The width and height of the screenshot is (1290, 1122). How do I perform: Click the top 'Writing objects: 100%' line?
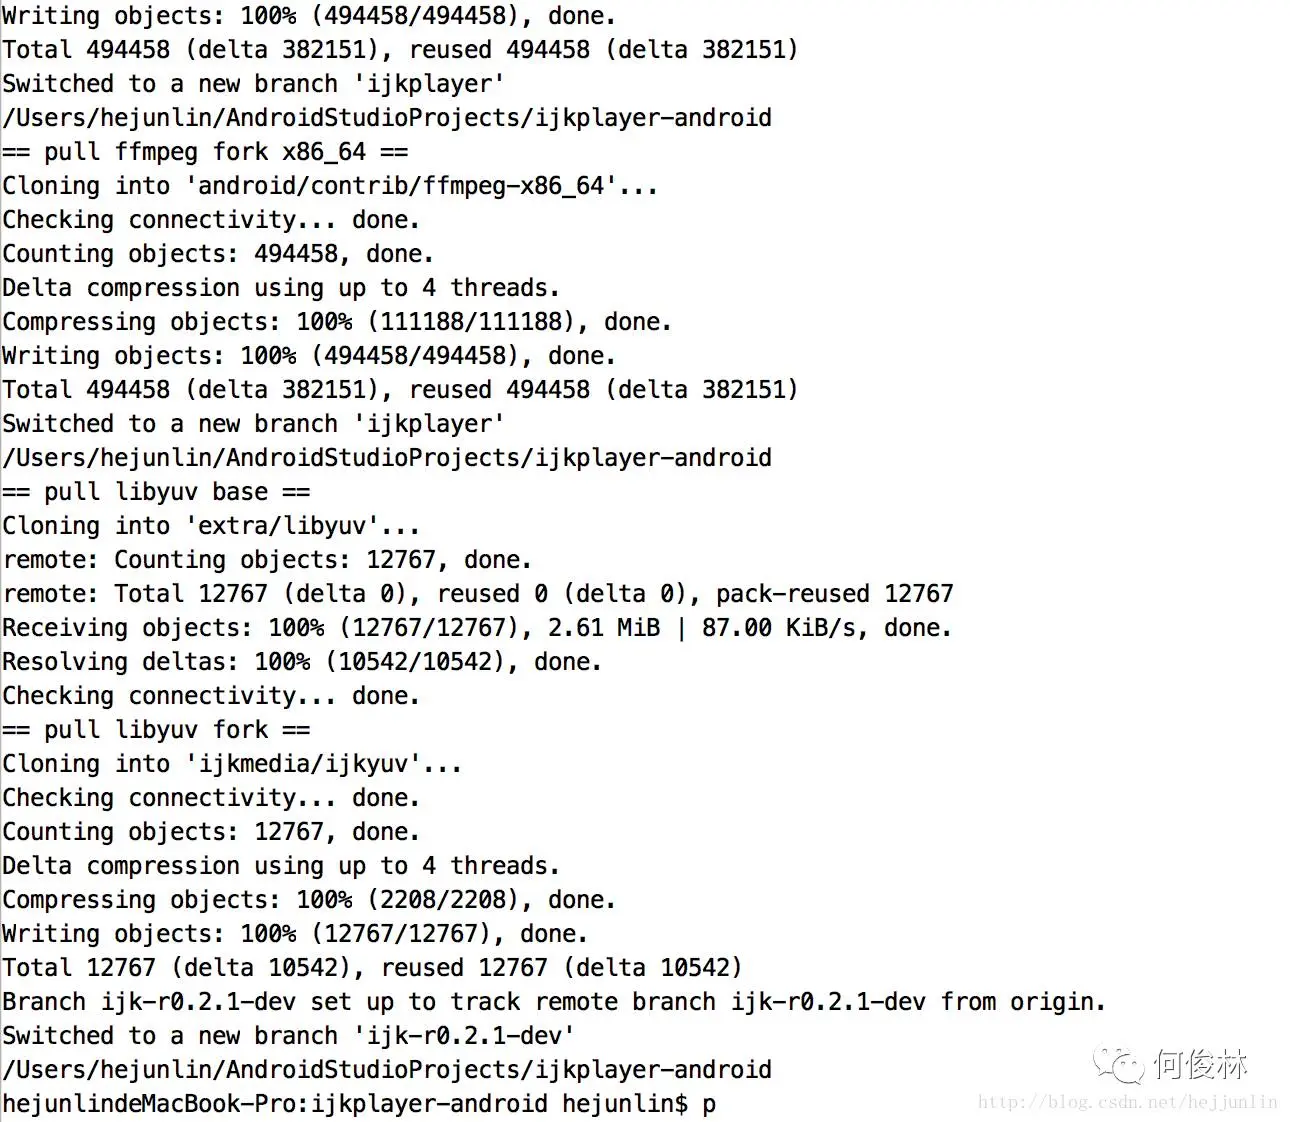(309, 16)
